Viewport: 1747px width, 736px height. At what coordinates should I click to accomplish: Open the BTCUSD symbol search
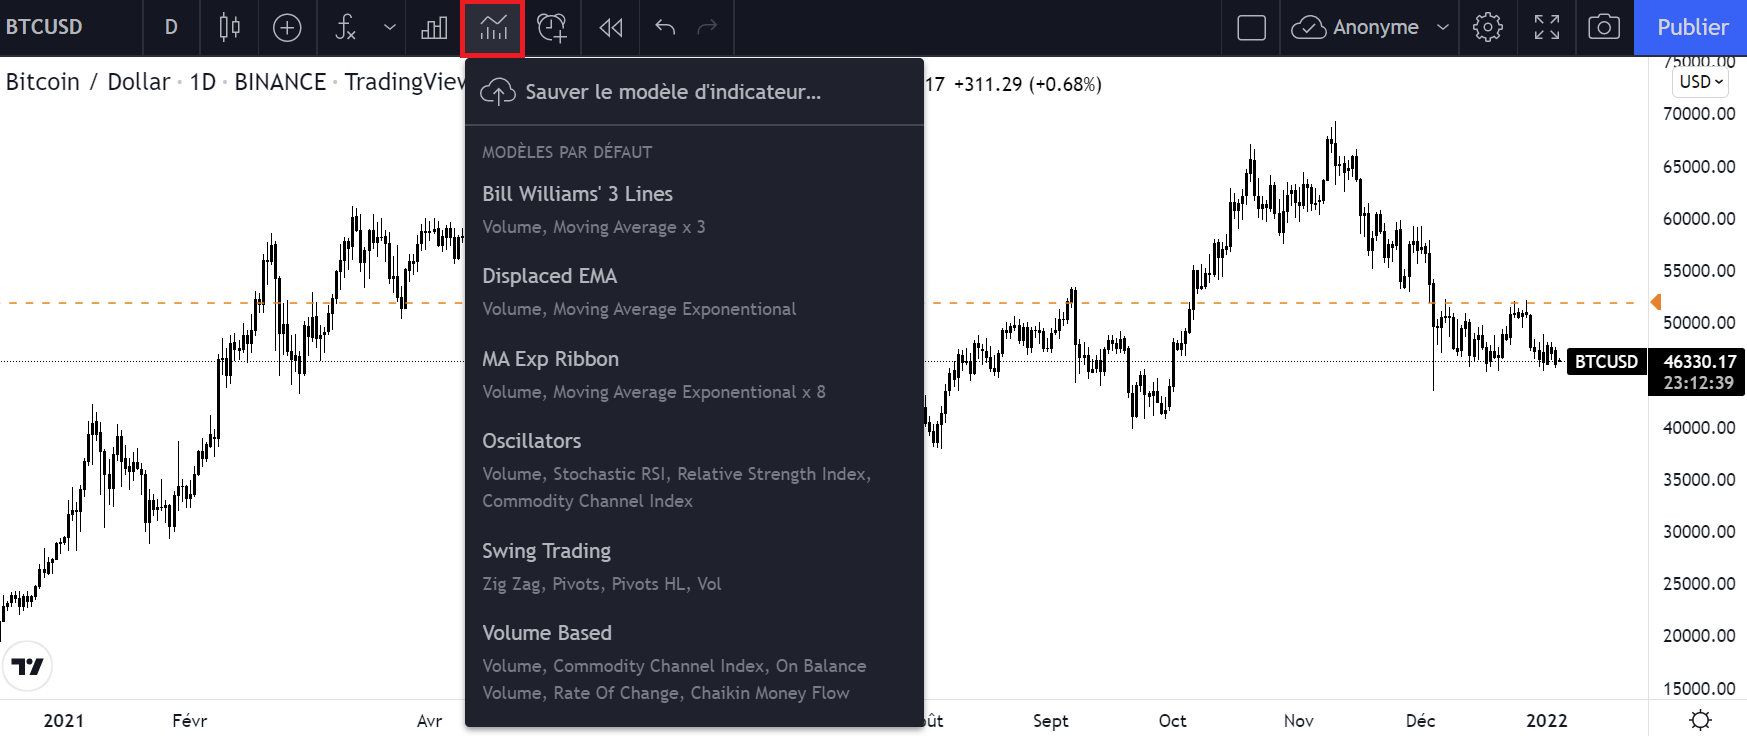point(44,27)
